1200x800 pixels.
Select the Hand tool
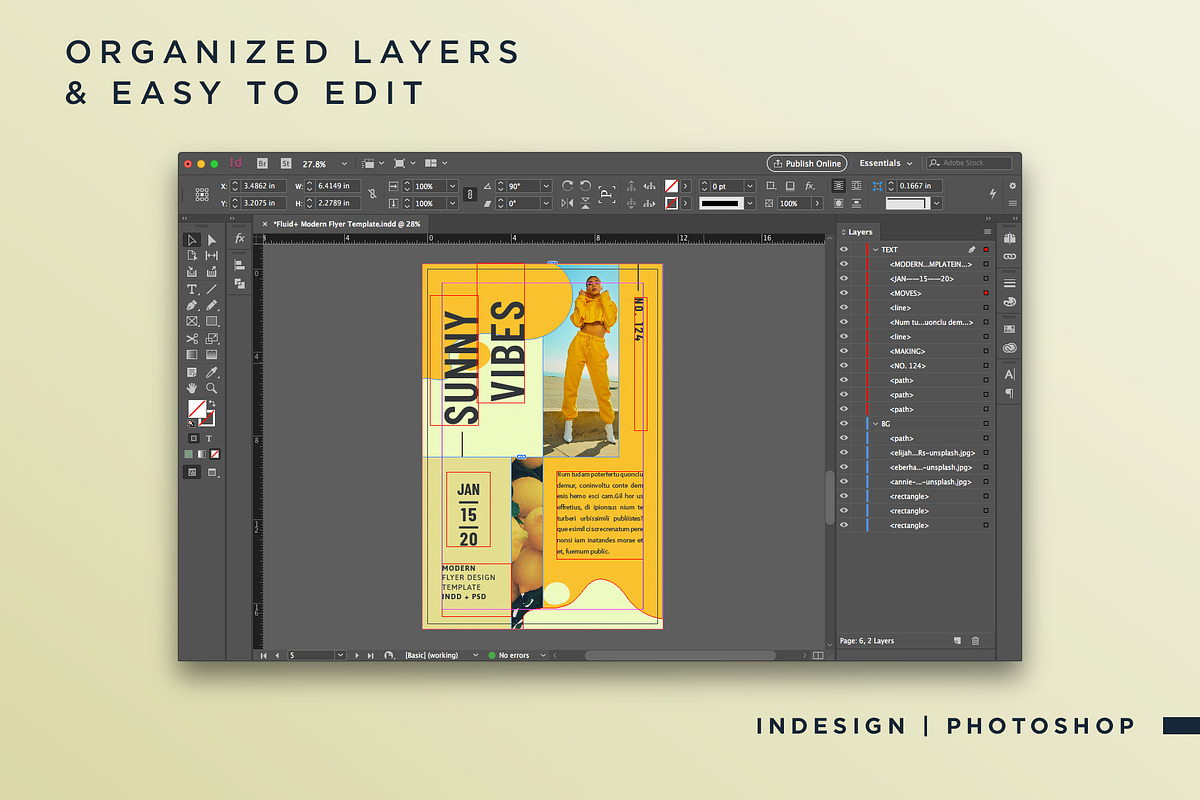[x=192, y=387]
